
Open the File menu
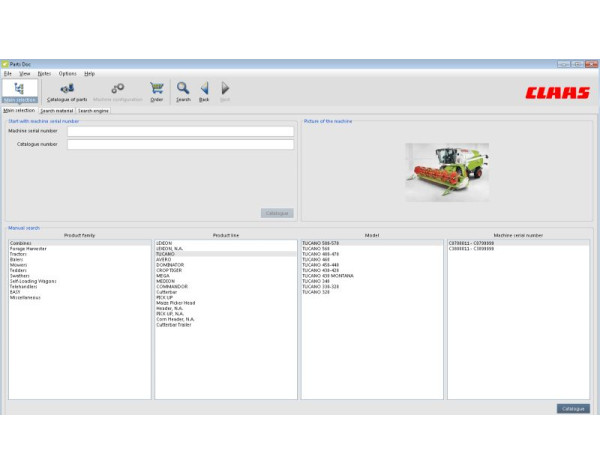point(7,73)
